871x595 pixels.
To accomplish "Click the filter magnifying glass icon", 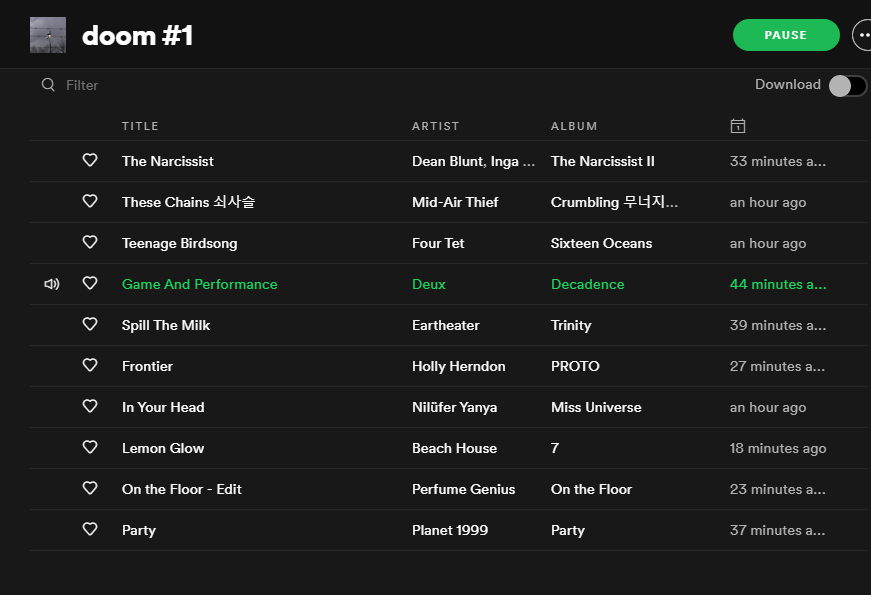I will pyautogui.click(x=48, y=85).
